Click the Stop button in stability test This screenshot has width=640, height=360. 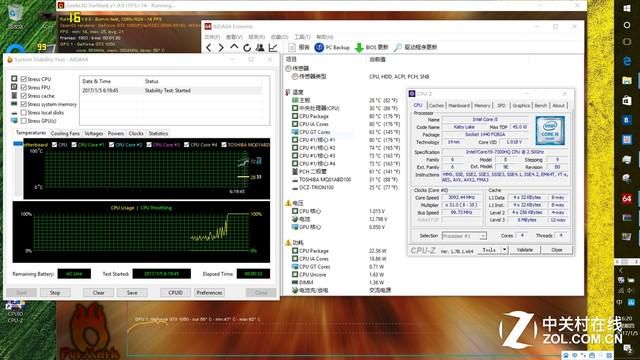(x=55, y=293)
